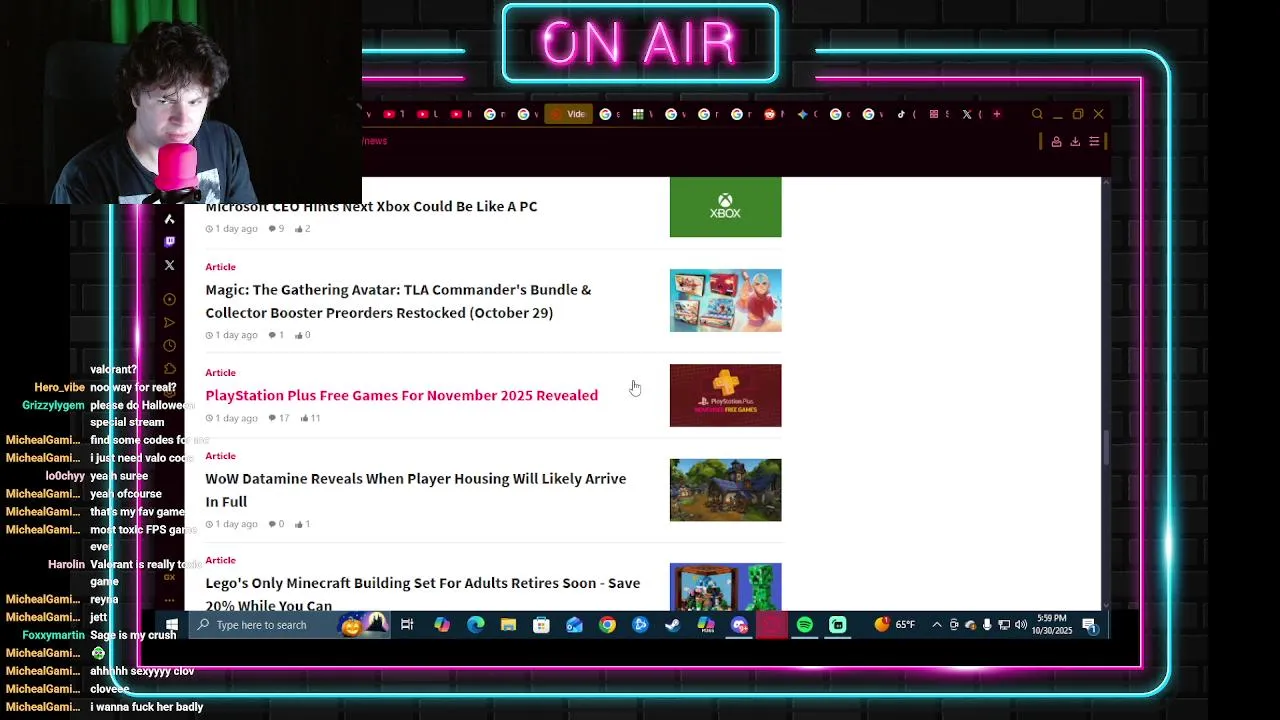Image resolution: width=1280 pixels, height=720 pixels.
Task: Open Task View on the taskbar
Action: coord(407,625)
